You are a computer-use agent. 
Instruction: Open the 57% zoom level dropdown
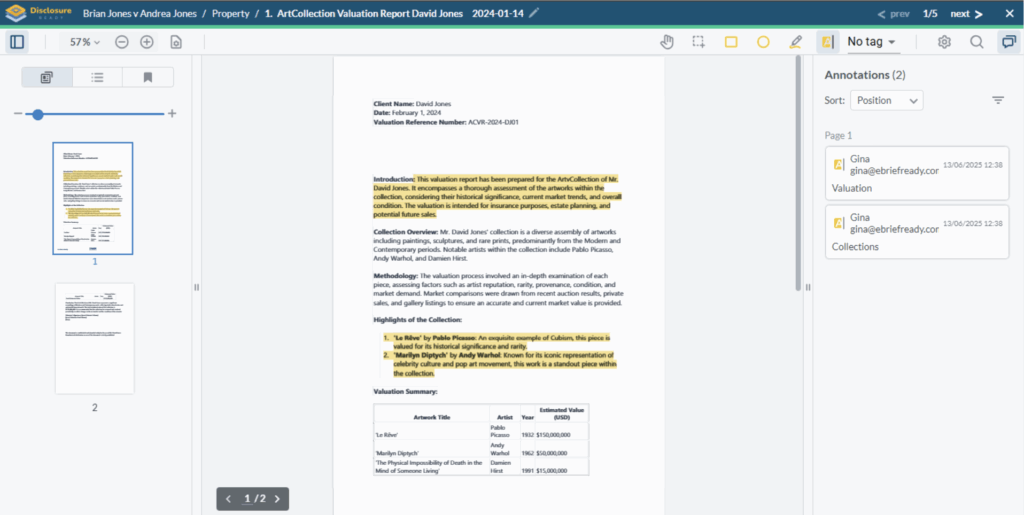coord(86,42)
